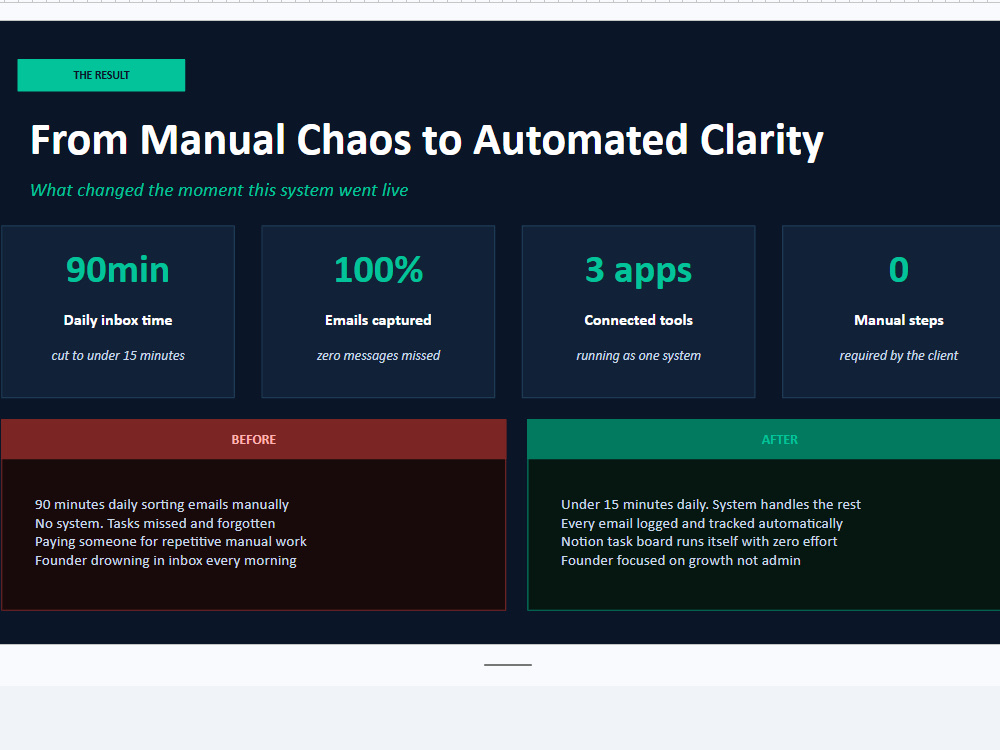Click line Founder drowning in inbox every morning

tap(166, 561)
